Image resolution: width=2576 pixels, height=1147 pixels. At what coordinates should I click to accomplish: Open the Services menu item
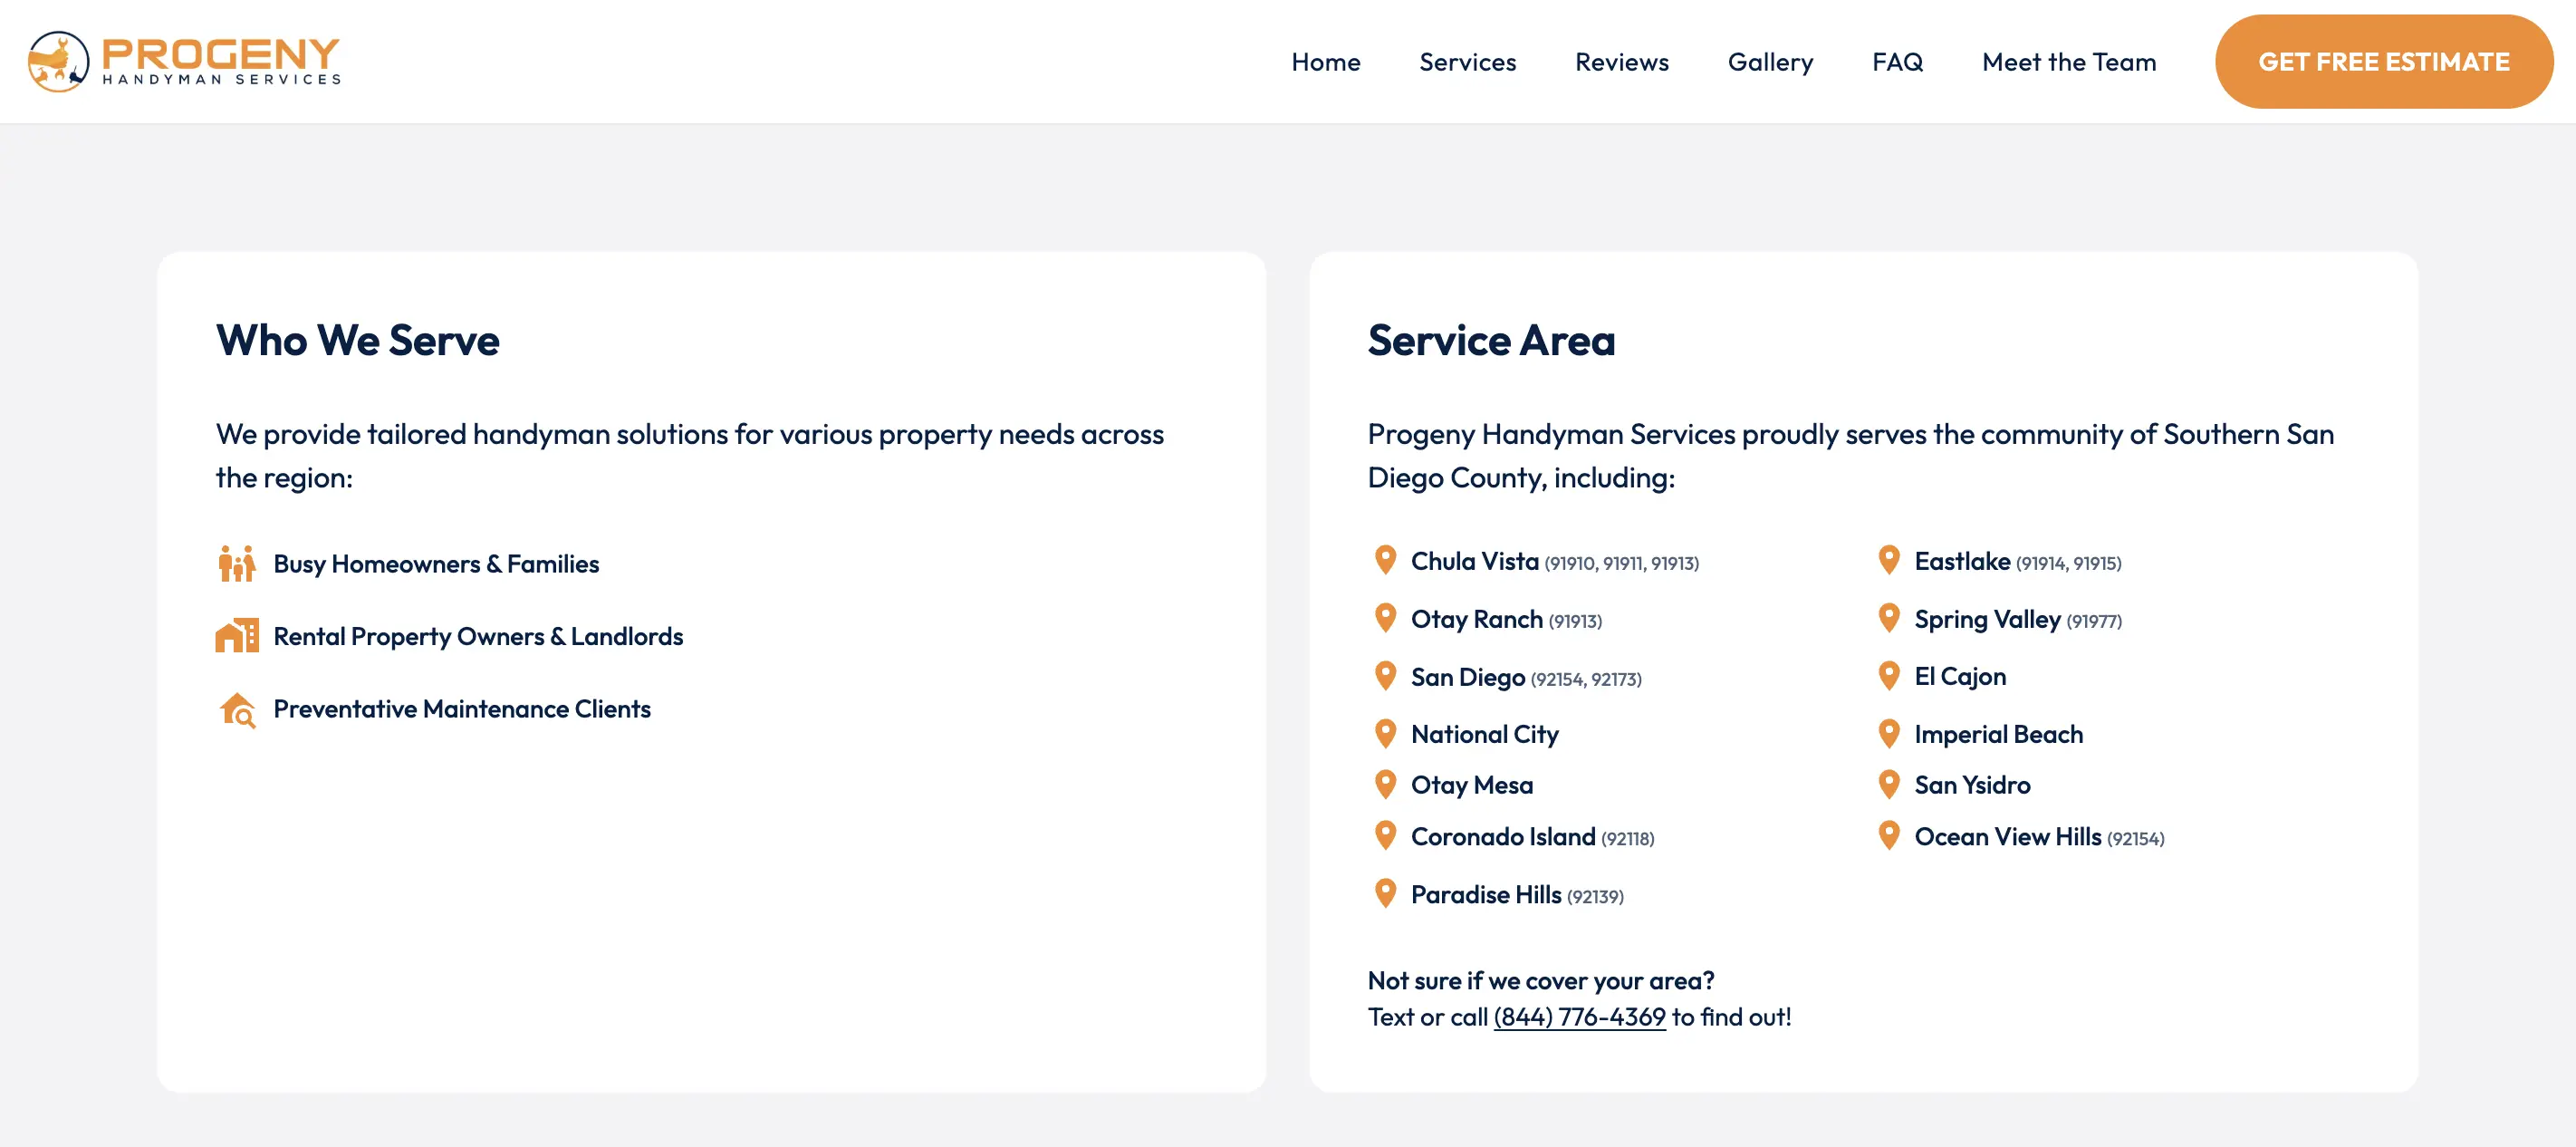click(x=1467, y=62)
